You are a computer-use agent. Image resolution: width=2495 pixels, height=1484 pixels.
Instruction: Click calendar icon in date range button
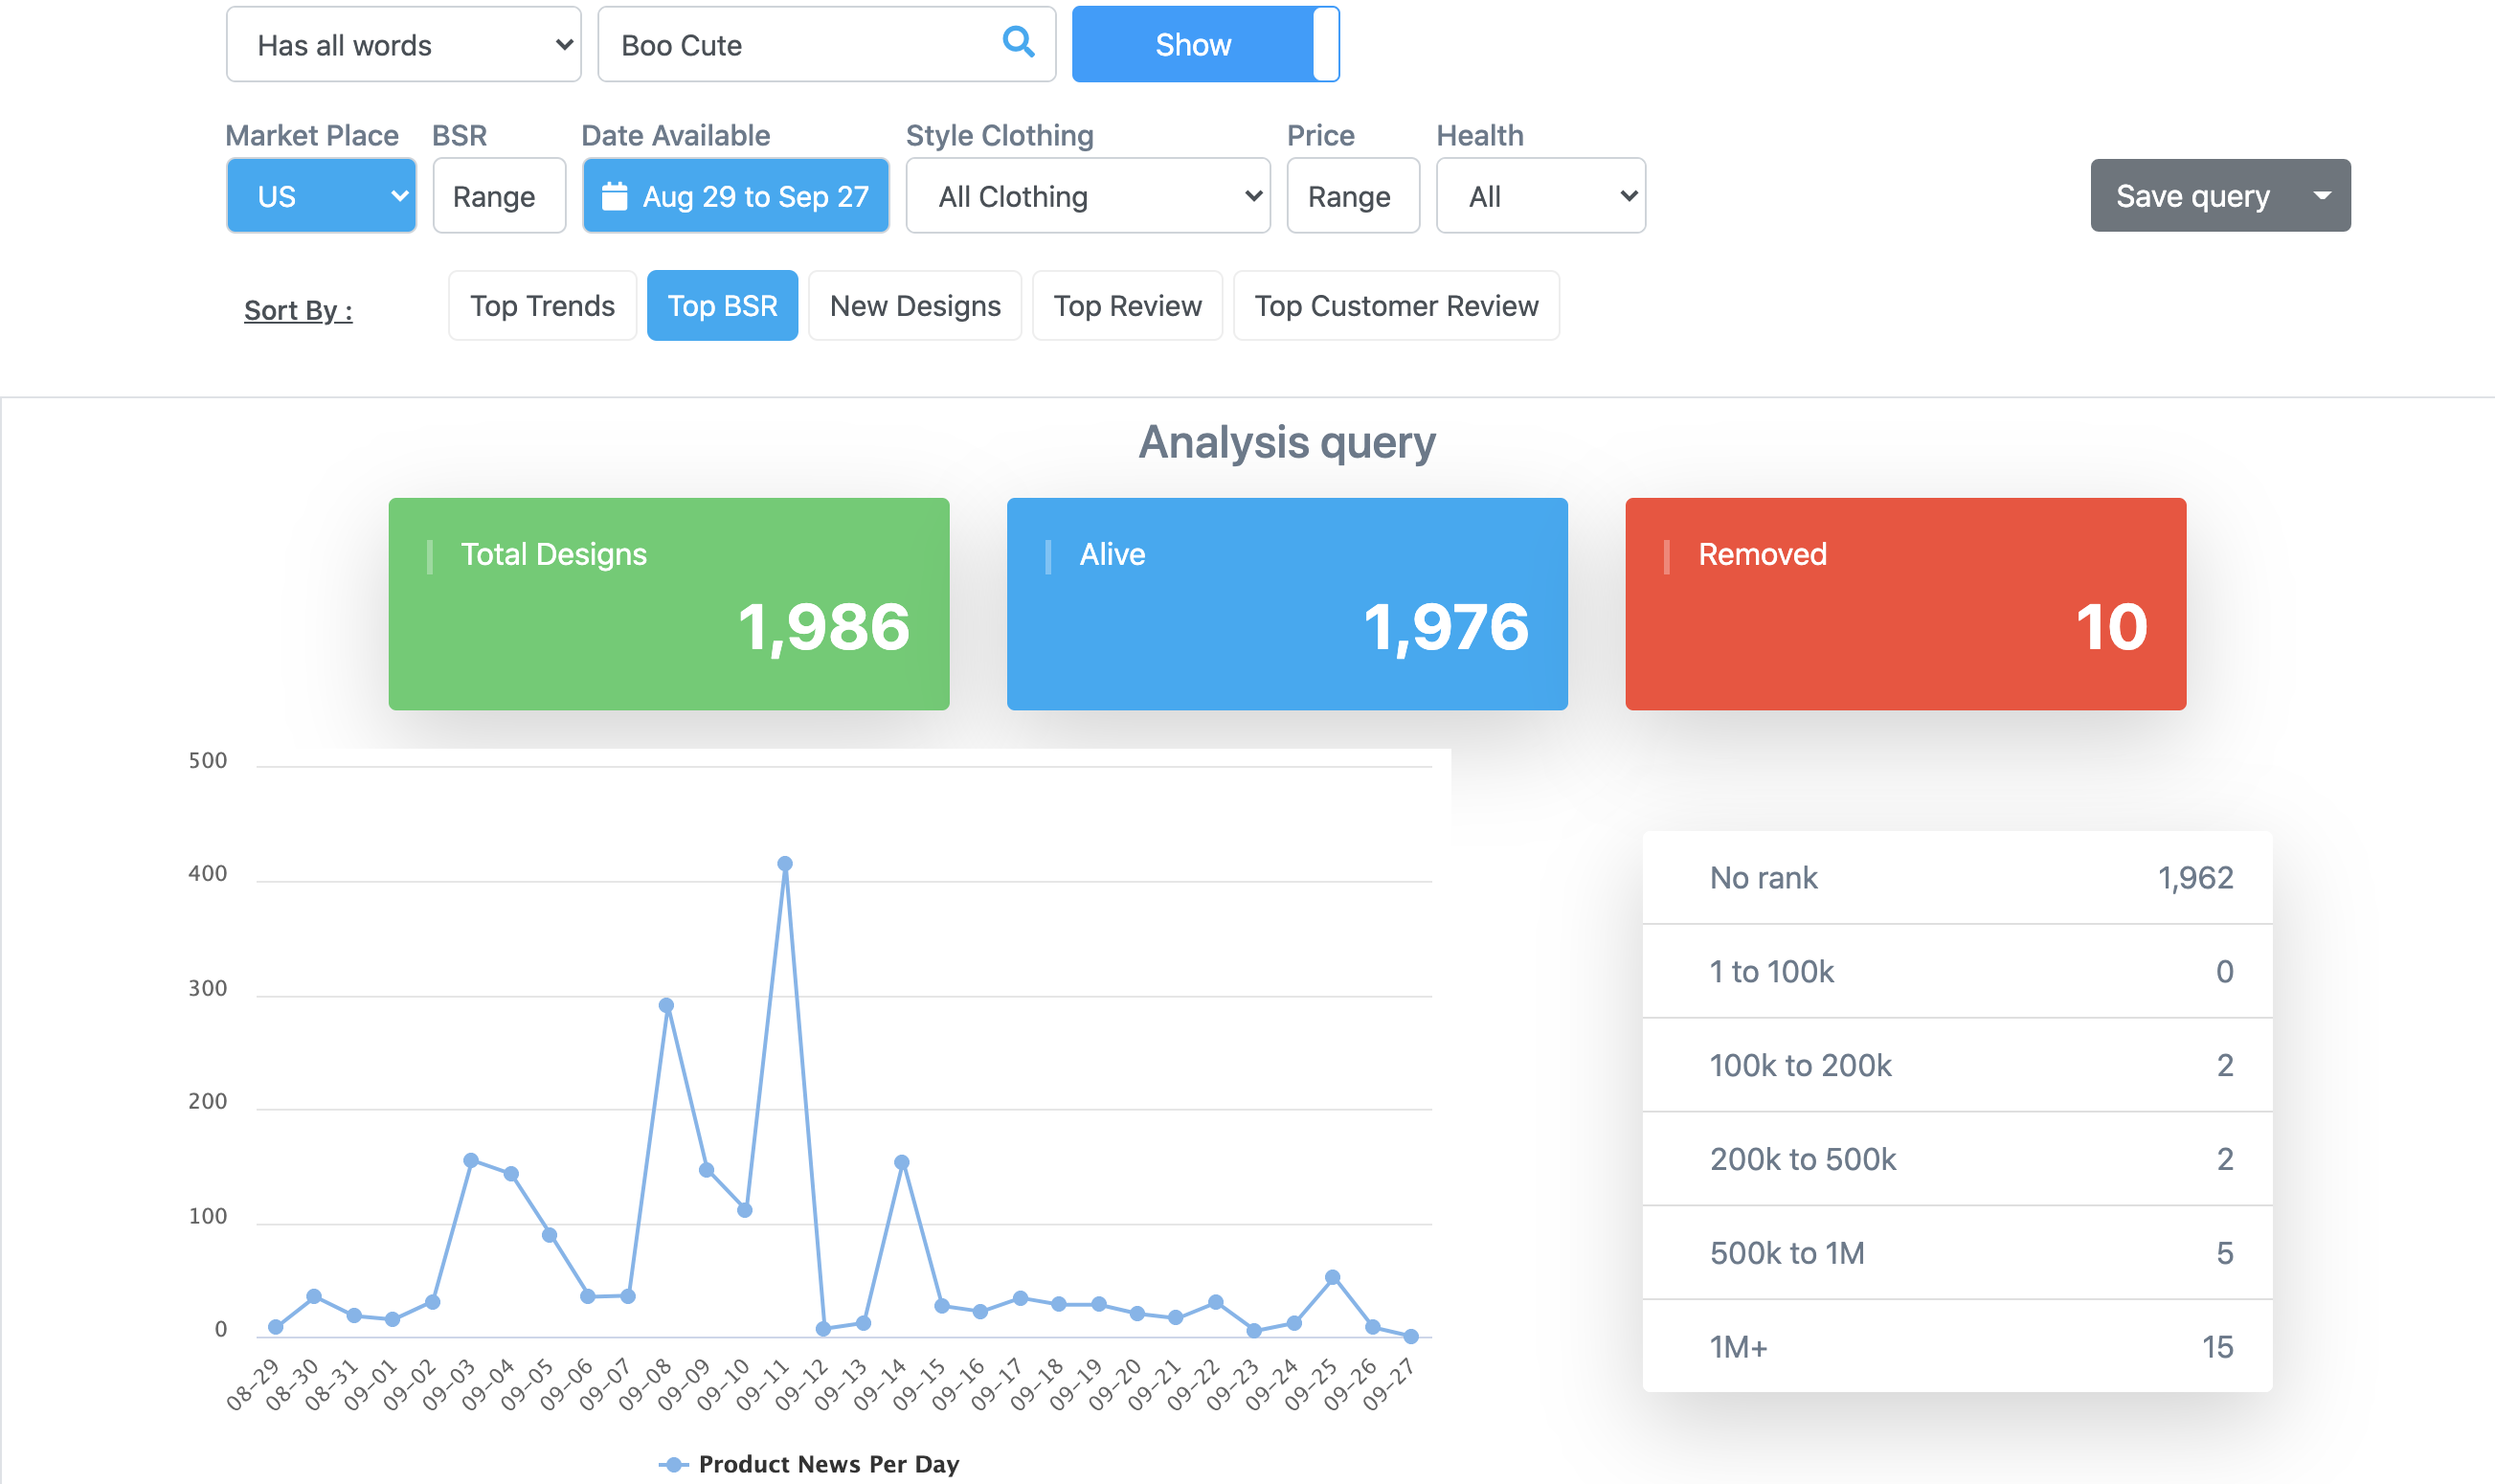pos(614,196)
